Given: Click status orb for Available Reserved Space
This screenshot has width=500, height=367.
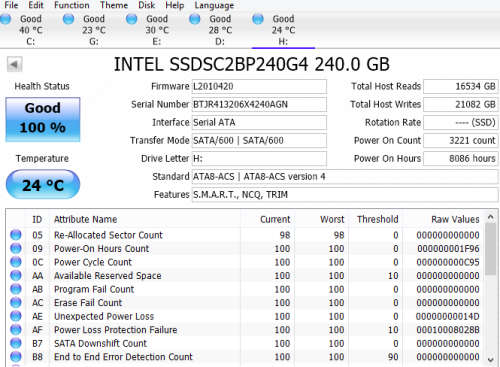Looking at the screenshot, I should coord(16,275).
